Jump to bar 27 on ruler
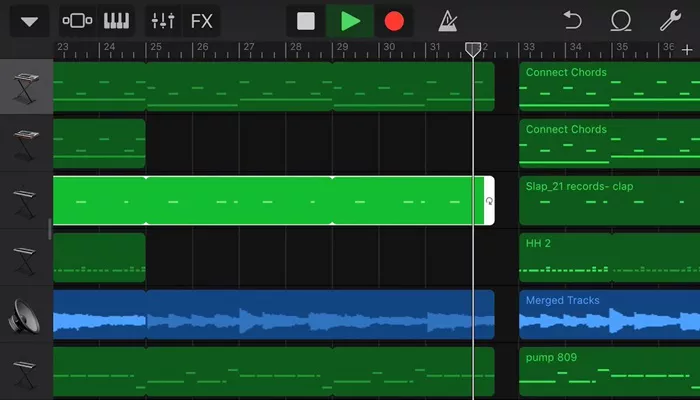This screenshot has width=700, height=400. 249,47
